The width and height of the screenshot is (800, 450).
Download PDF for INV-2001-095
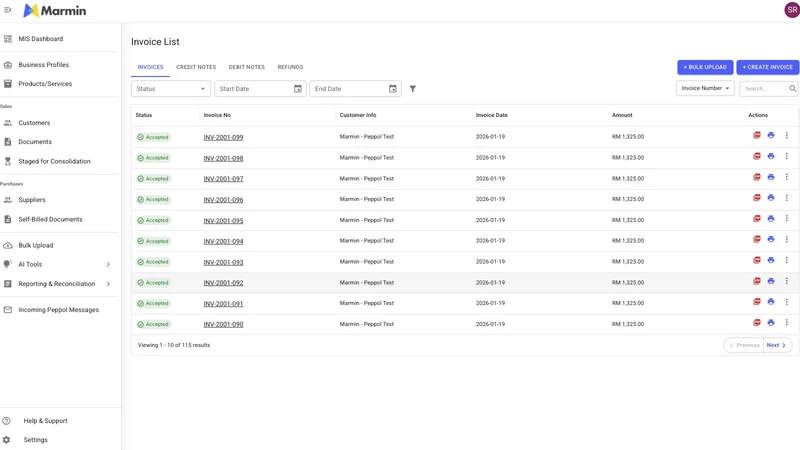click(x=757, y=218)
